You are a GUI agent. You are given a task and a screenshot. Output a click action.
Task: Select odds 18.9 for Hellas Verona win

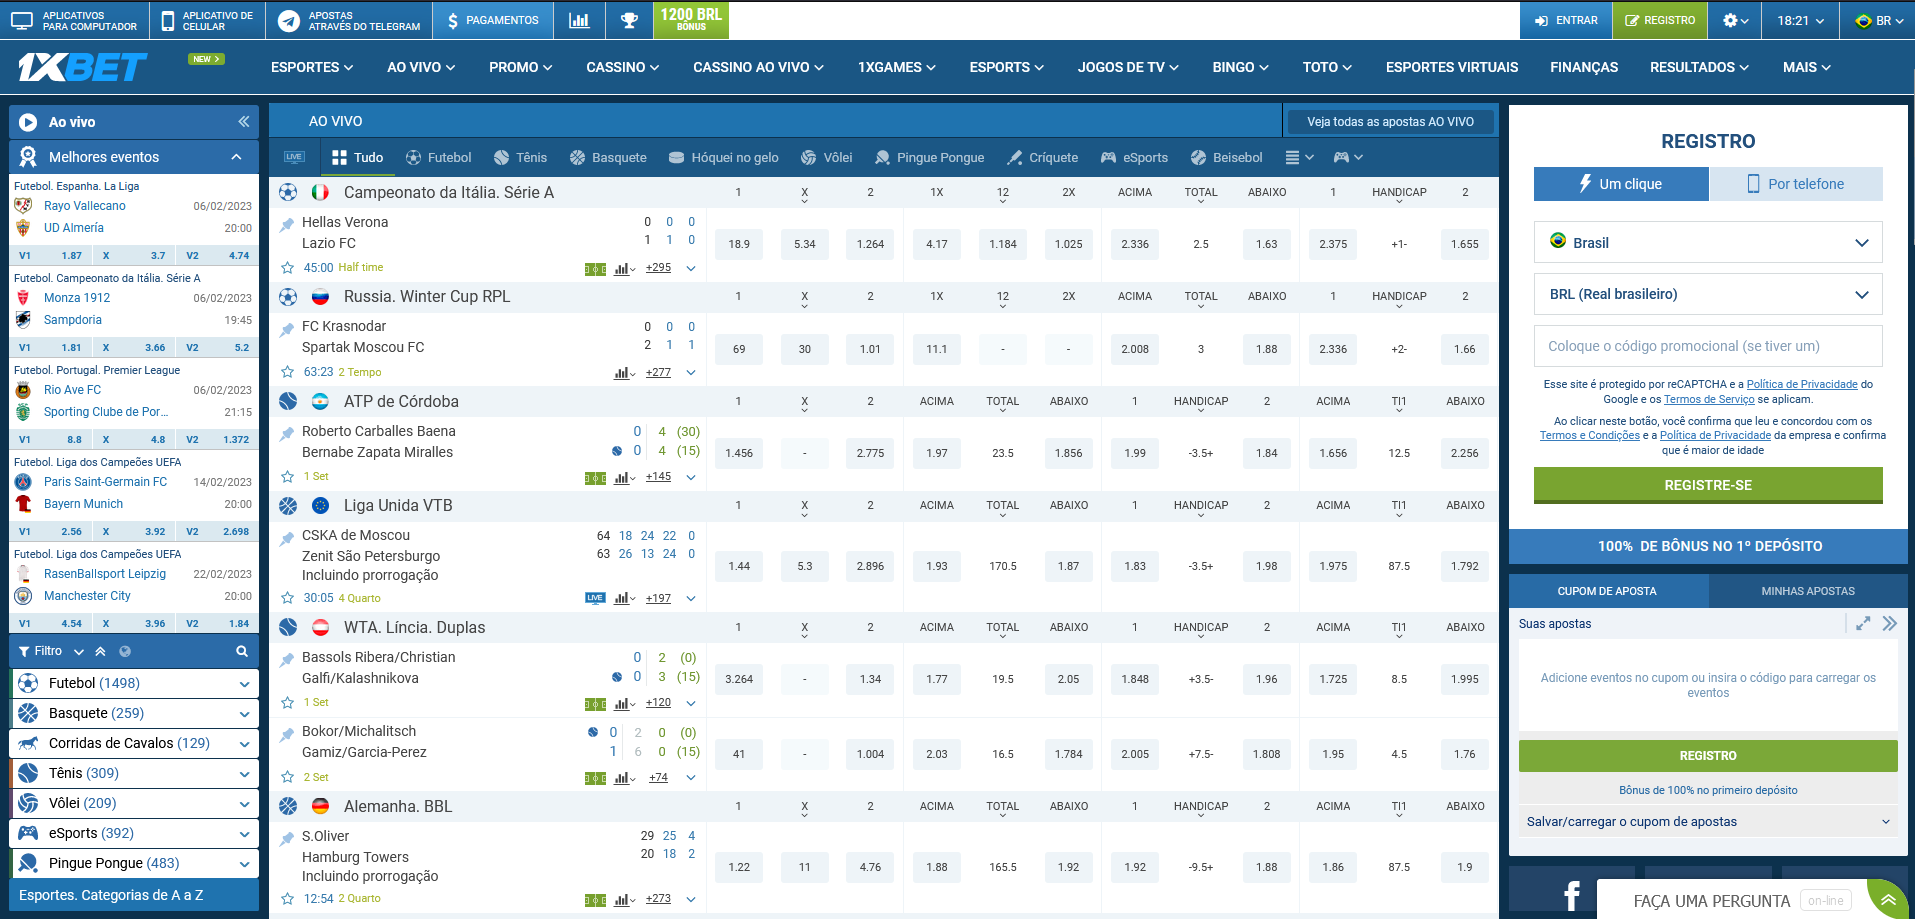pos(739,244)
